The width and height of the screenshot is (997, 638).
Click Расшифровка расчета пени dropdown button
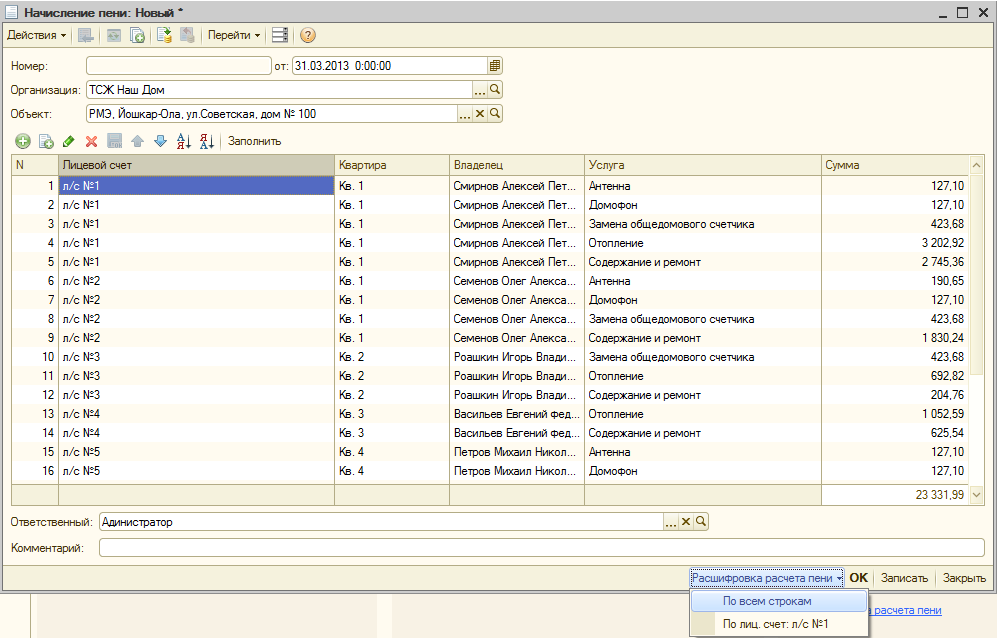pyautogui.click(x=766, y=578)
